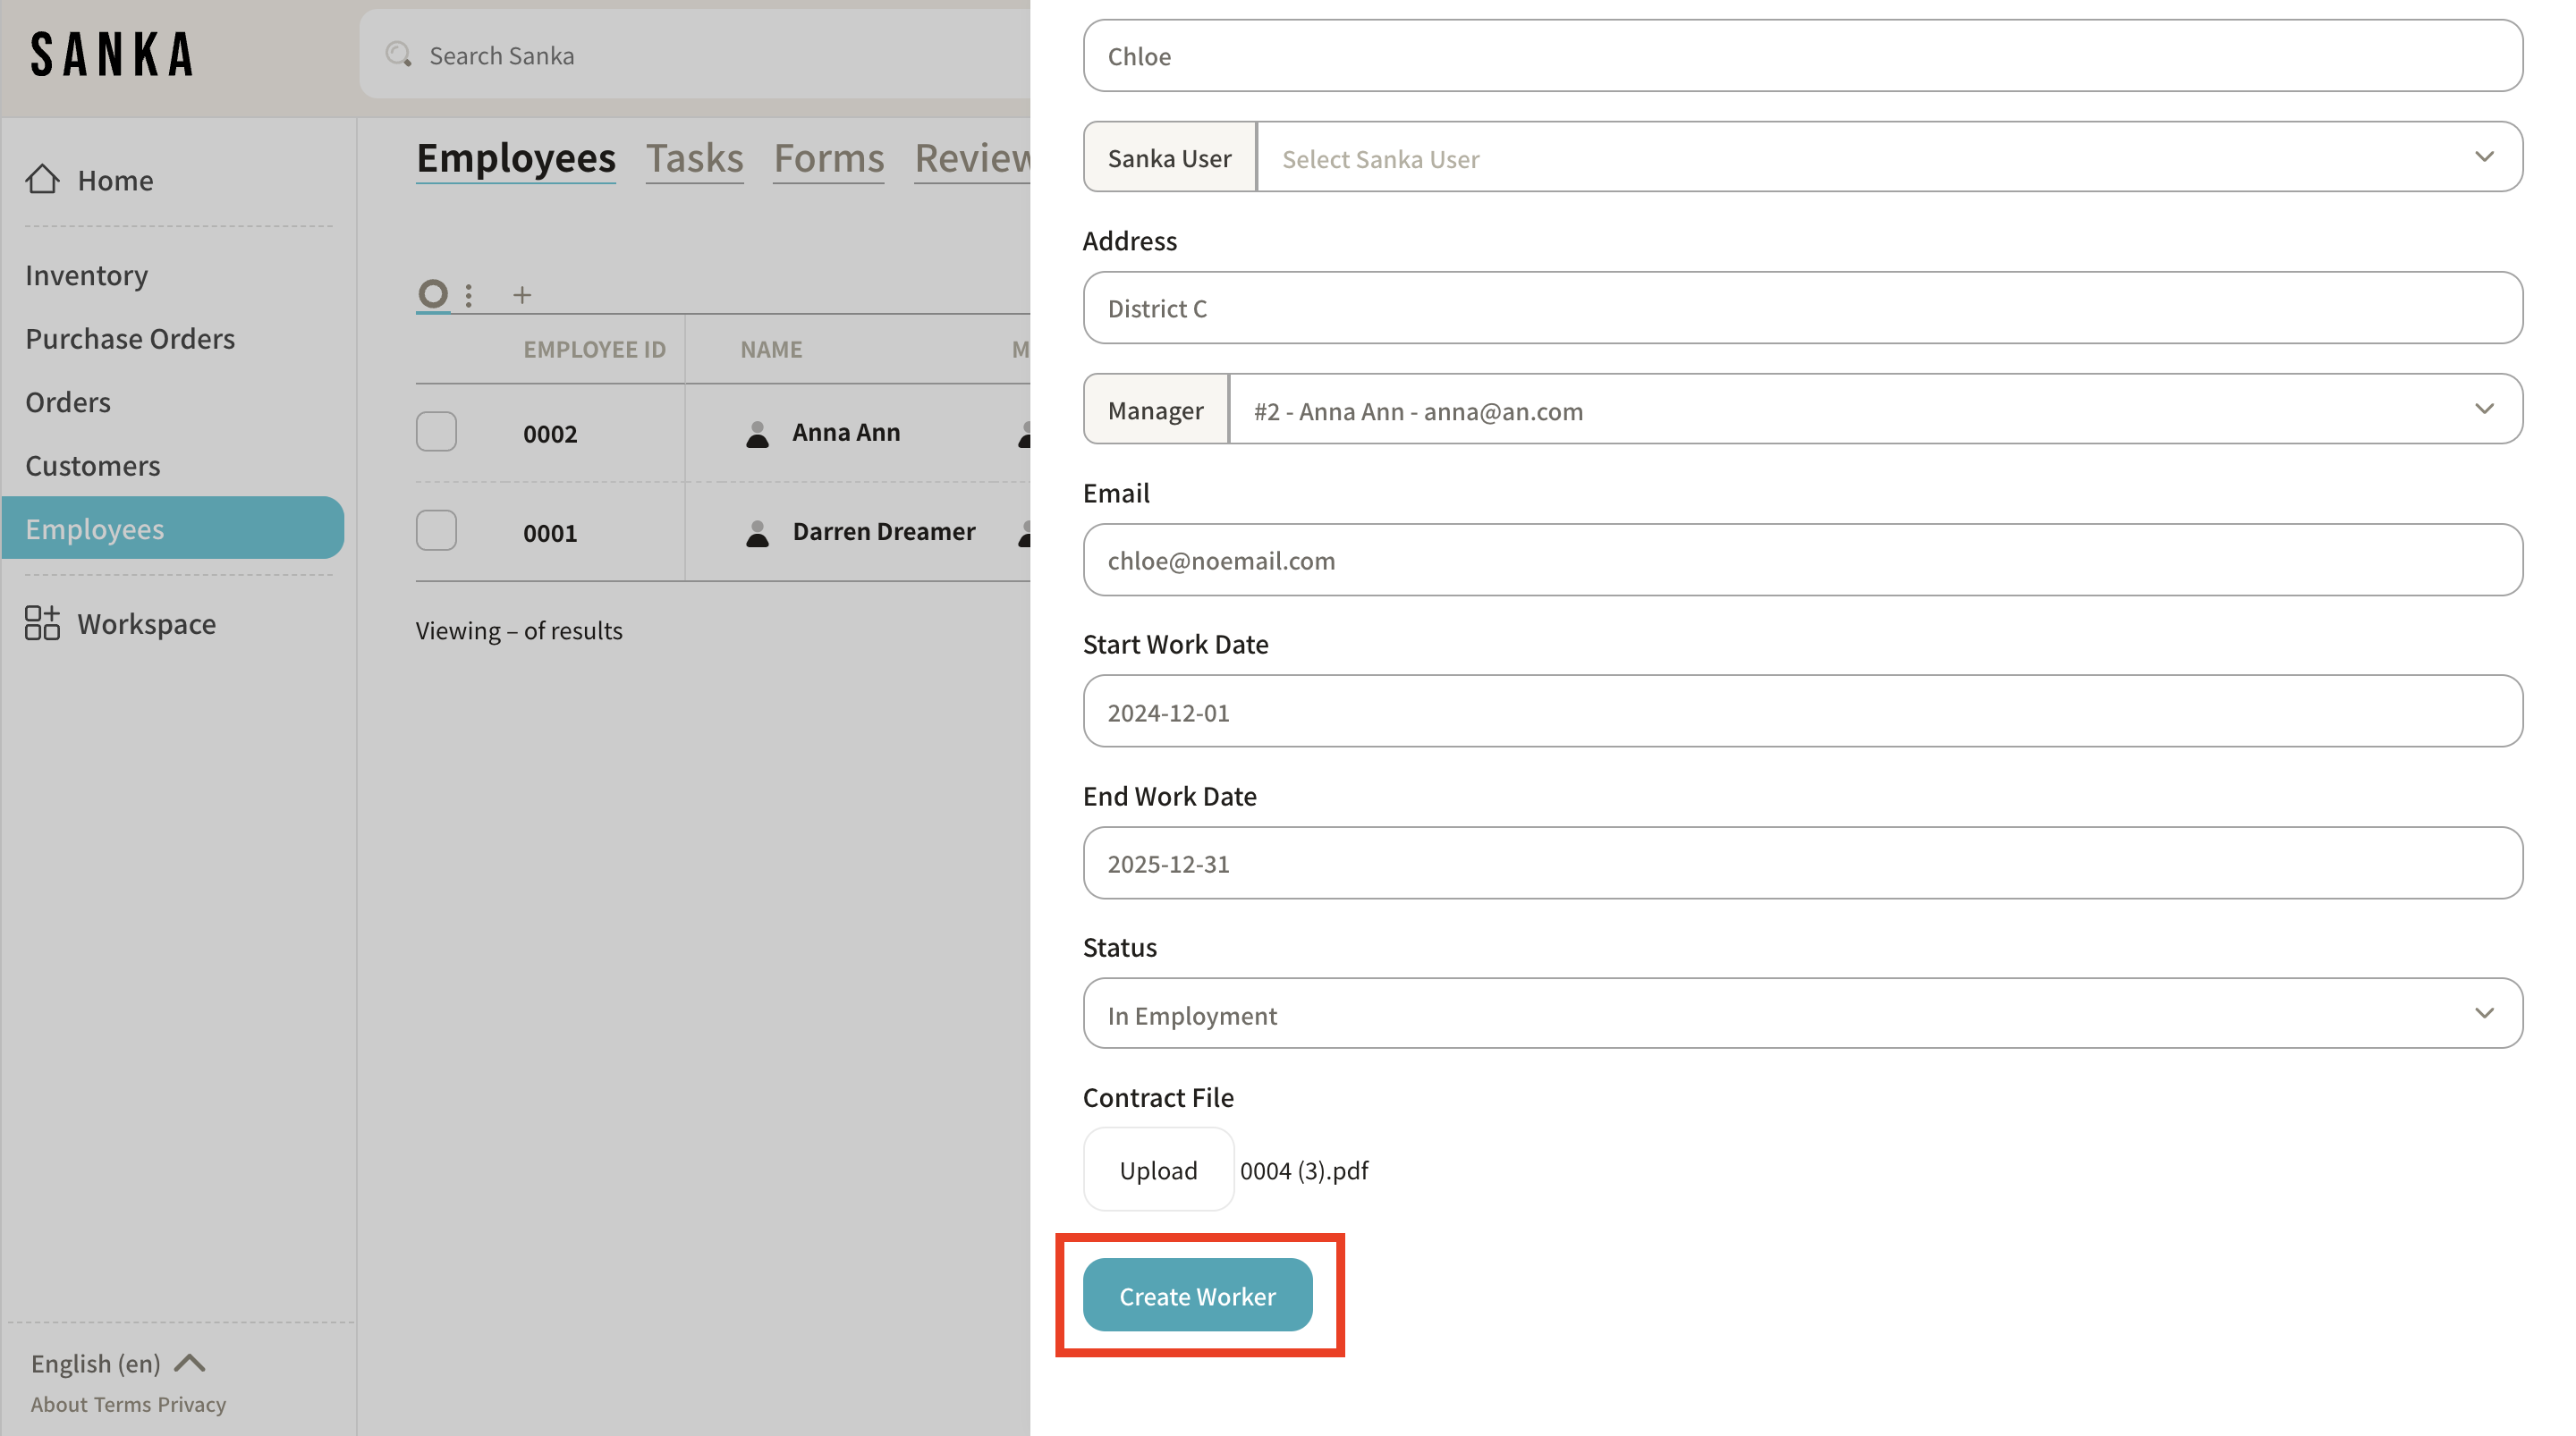This screenshot has width=2576, height=1436.
Task: Open the Status In Employment dropdown
Action: [1802, 1014]
